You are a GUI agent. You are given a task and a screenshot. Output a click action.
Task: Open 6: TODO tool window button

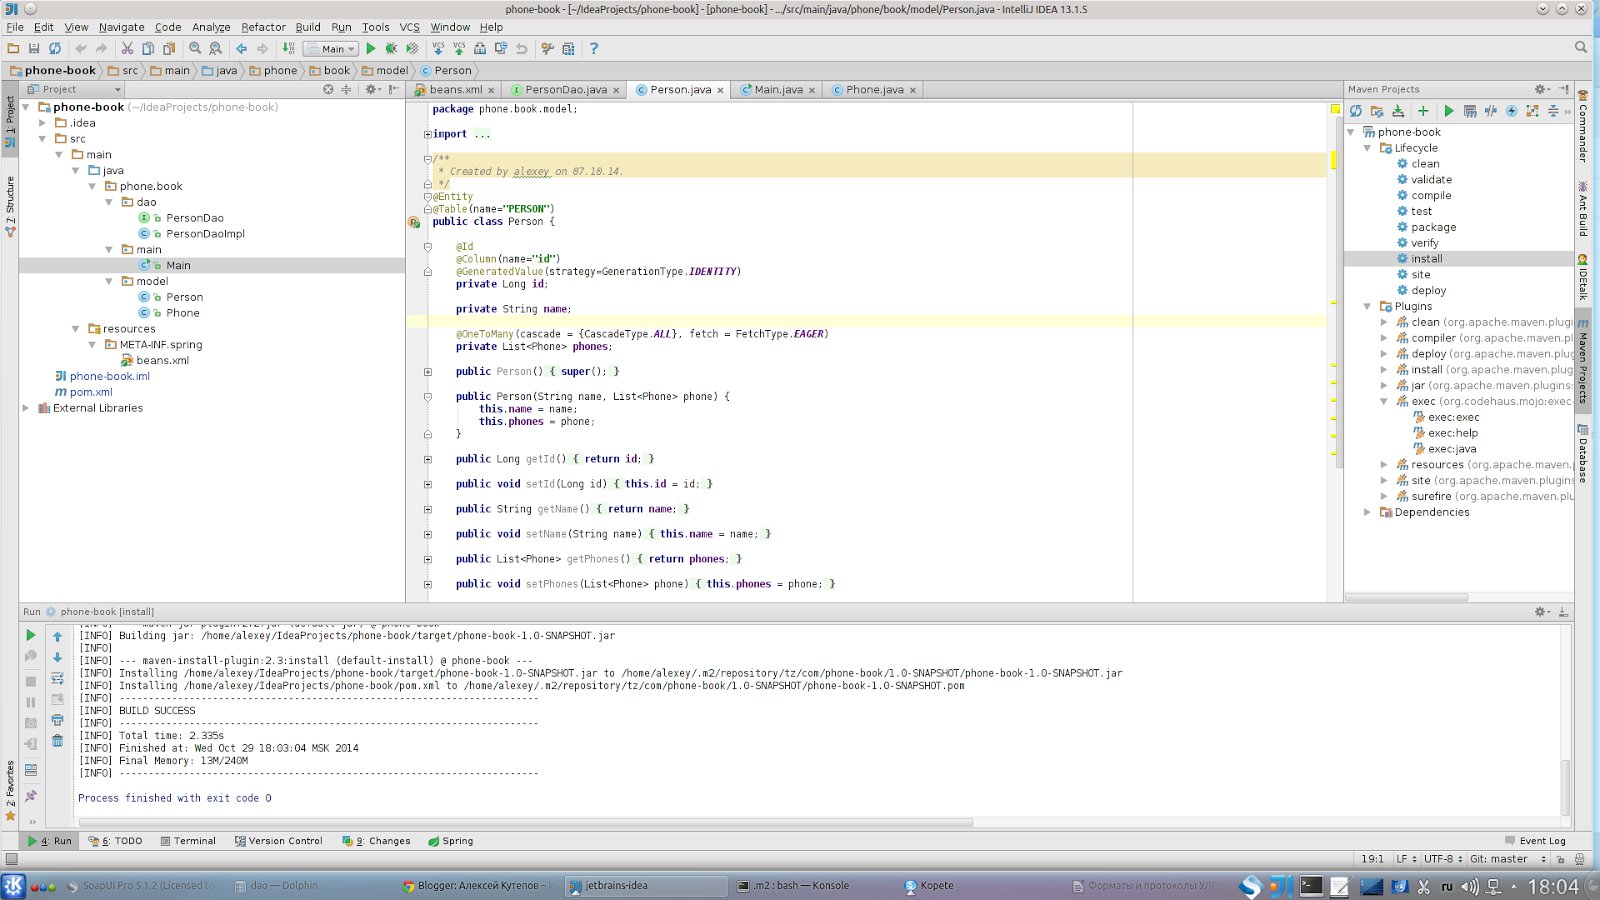[115, 841]
